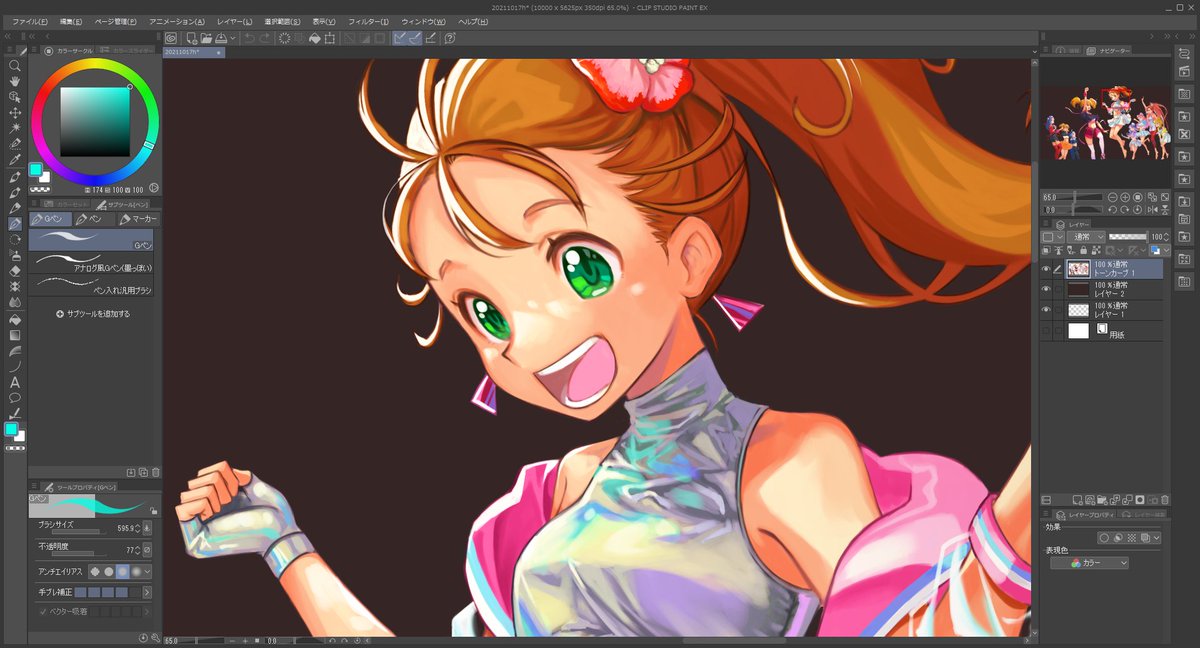
Task: Select the Text tool (A)
Action: (x=15, y=382)
